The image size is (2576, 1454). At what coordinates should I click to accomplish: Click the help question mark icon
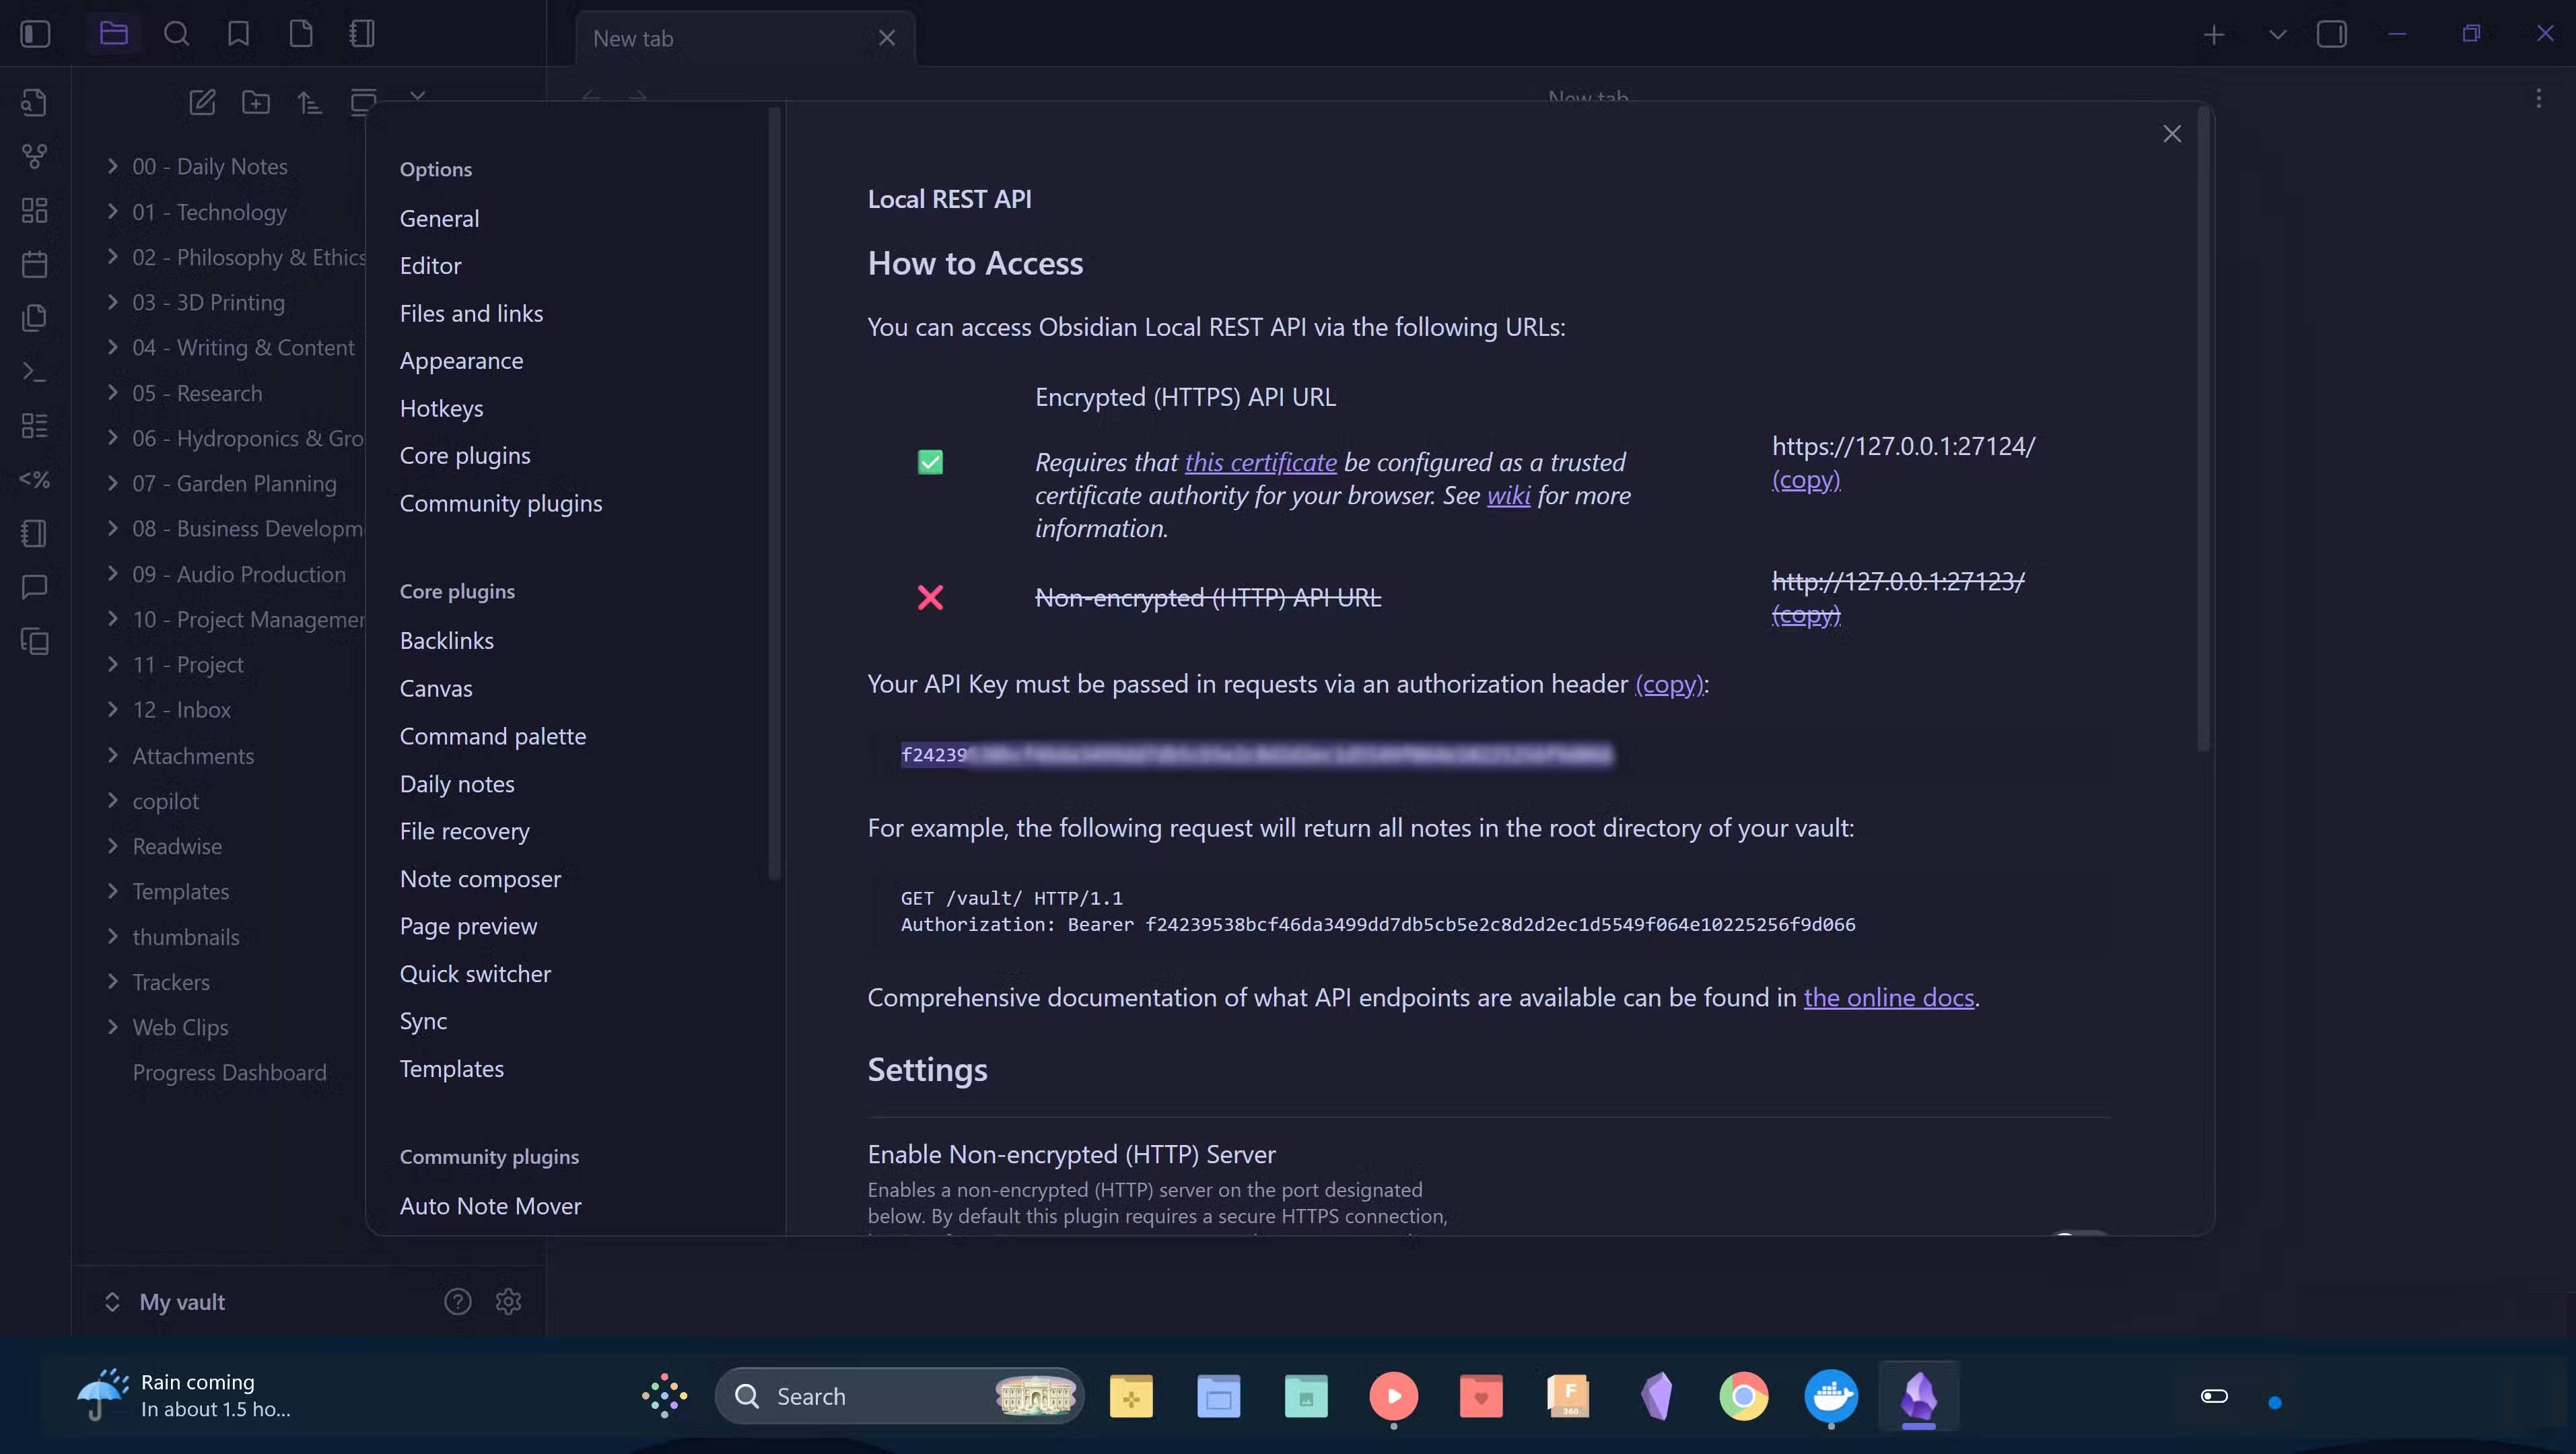[457, 1301]
